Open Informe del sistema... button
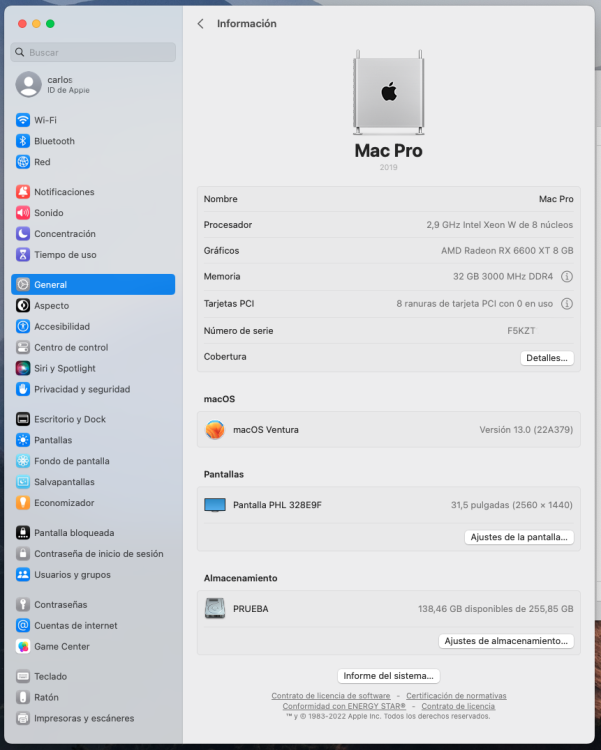 pos(388,676)
